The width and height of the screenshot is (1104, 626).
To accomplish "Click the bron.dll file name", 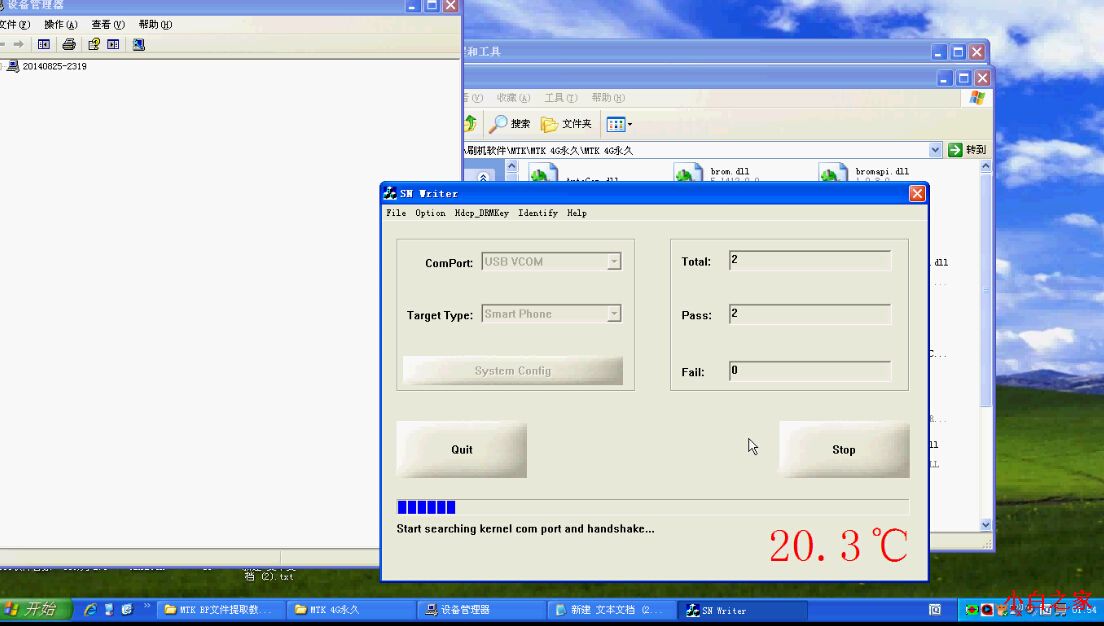I will 730,171.
